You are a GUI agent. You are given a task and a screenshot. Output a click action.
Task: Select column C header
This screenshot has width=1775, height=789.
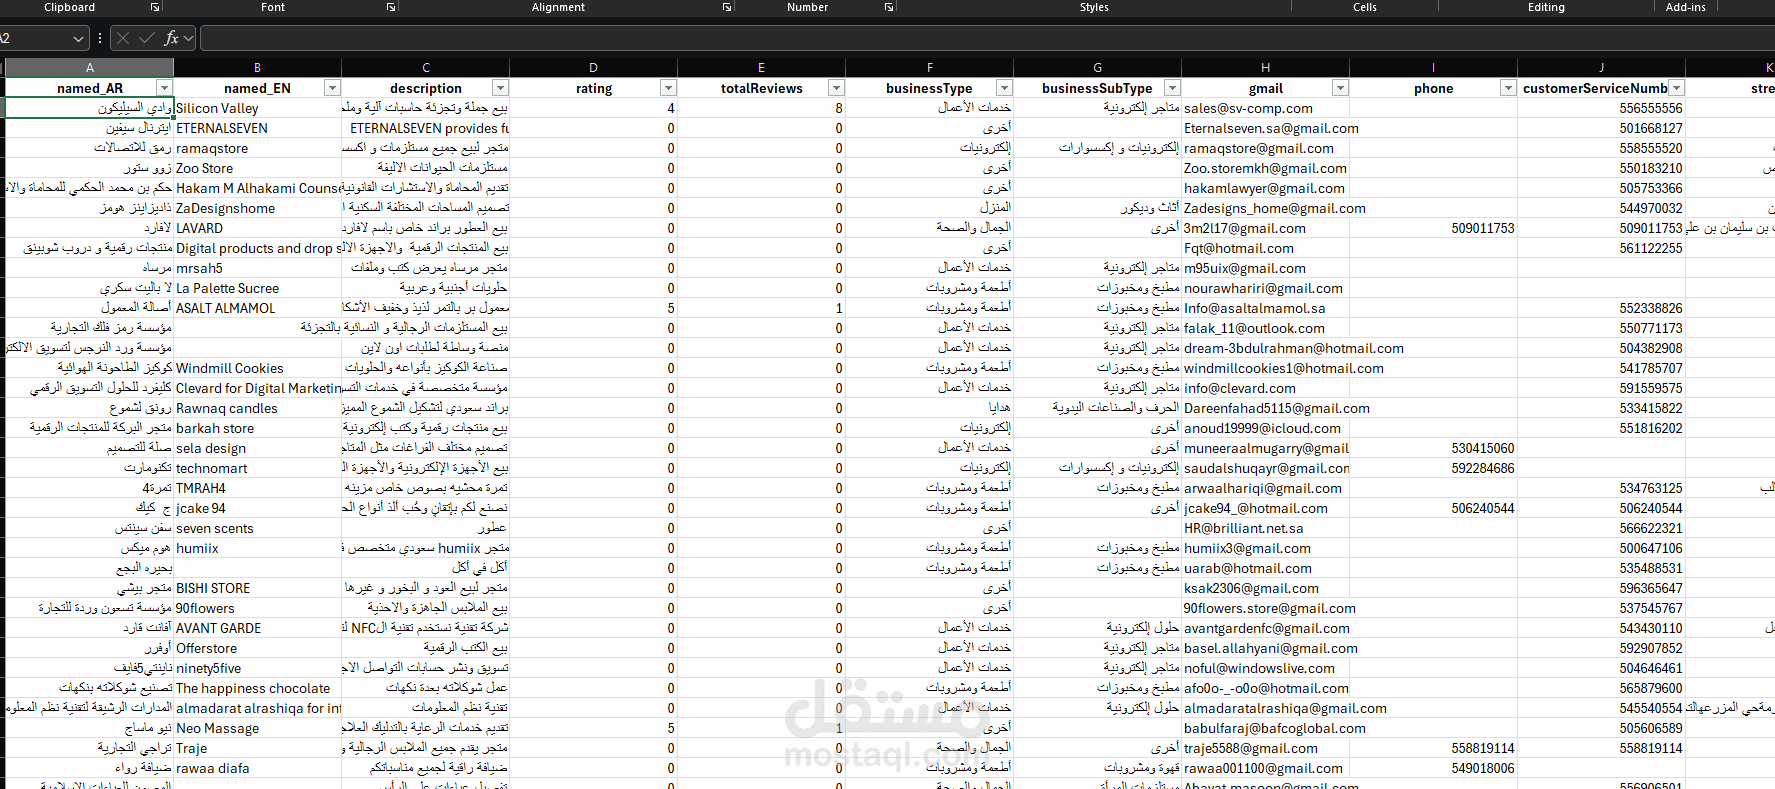click(x=425, y=67)
